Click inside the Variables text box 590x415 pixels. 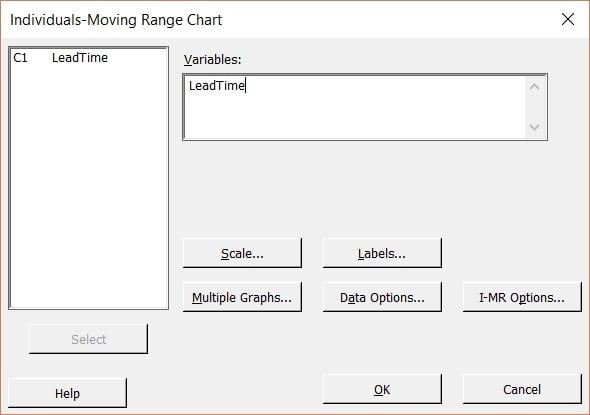tap(355, 107)
